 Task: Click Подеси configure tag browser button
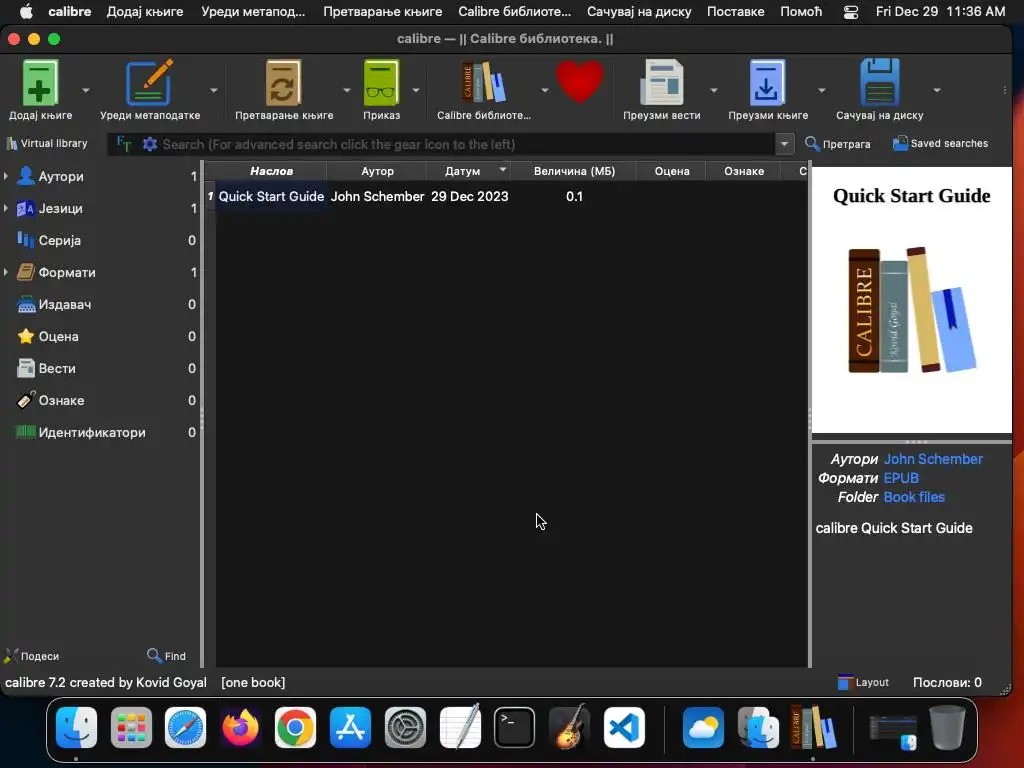32,656
